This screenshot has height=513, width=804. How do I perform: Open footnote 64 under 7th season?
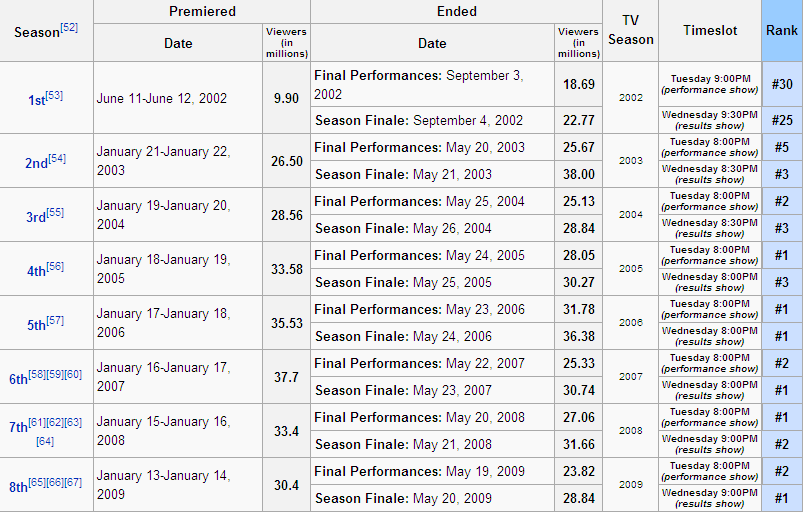click(45, 441)
